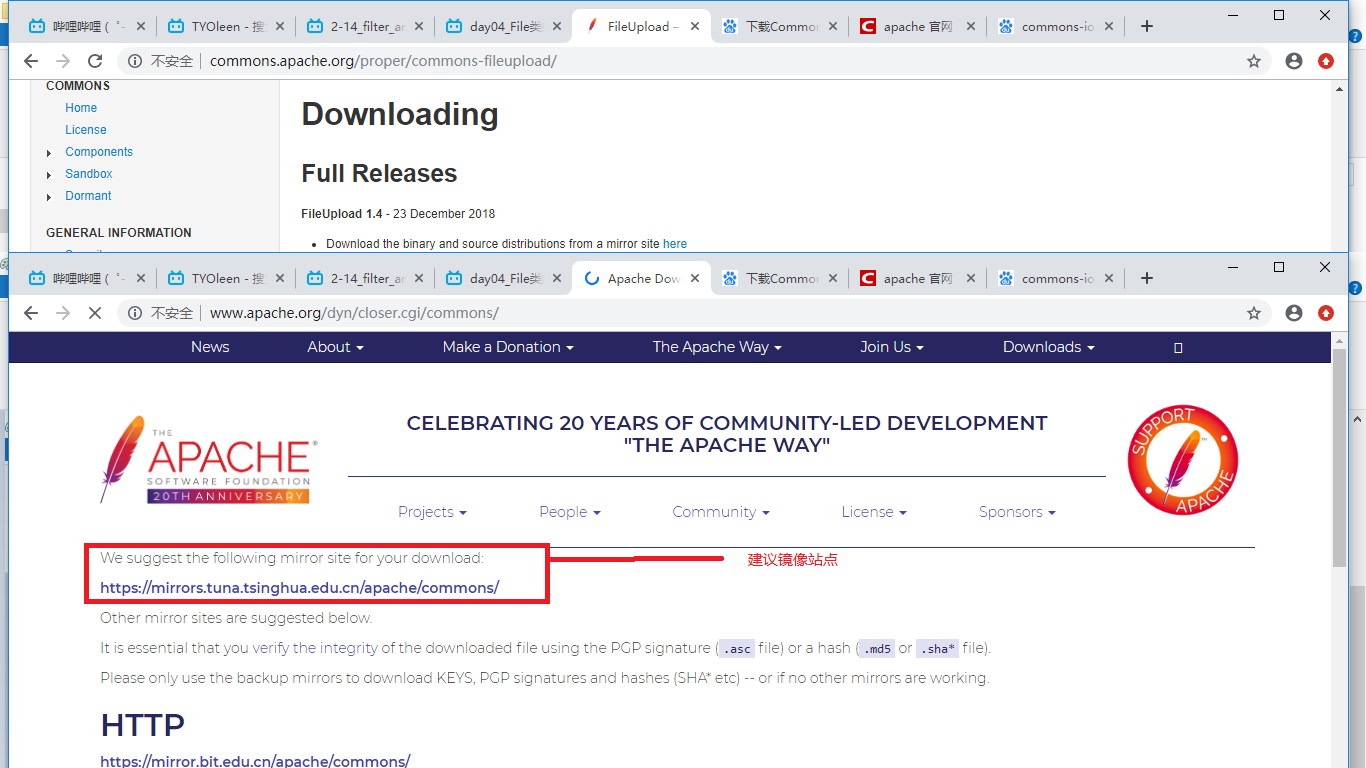Open the Dormant link in the Commons sidebar

point(88,196)
